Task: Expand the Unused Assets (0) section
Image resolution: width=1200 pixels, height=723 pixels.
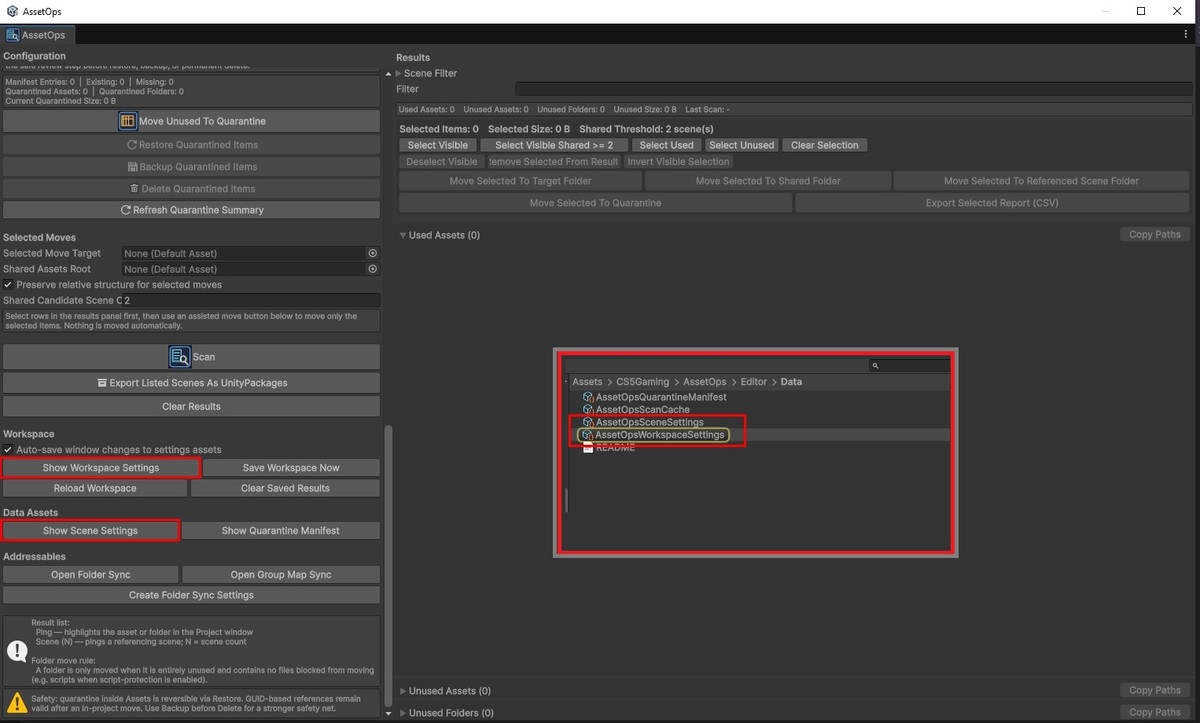Action: tap(403, 691)
